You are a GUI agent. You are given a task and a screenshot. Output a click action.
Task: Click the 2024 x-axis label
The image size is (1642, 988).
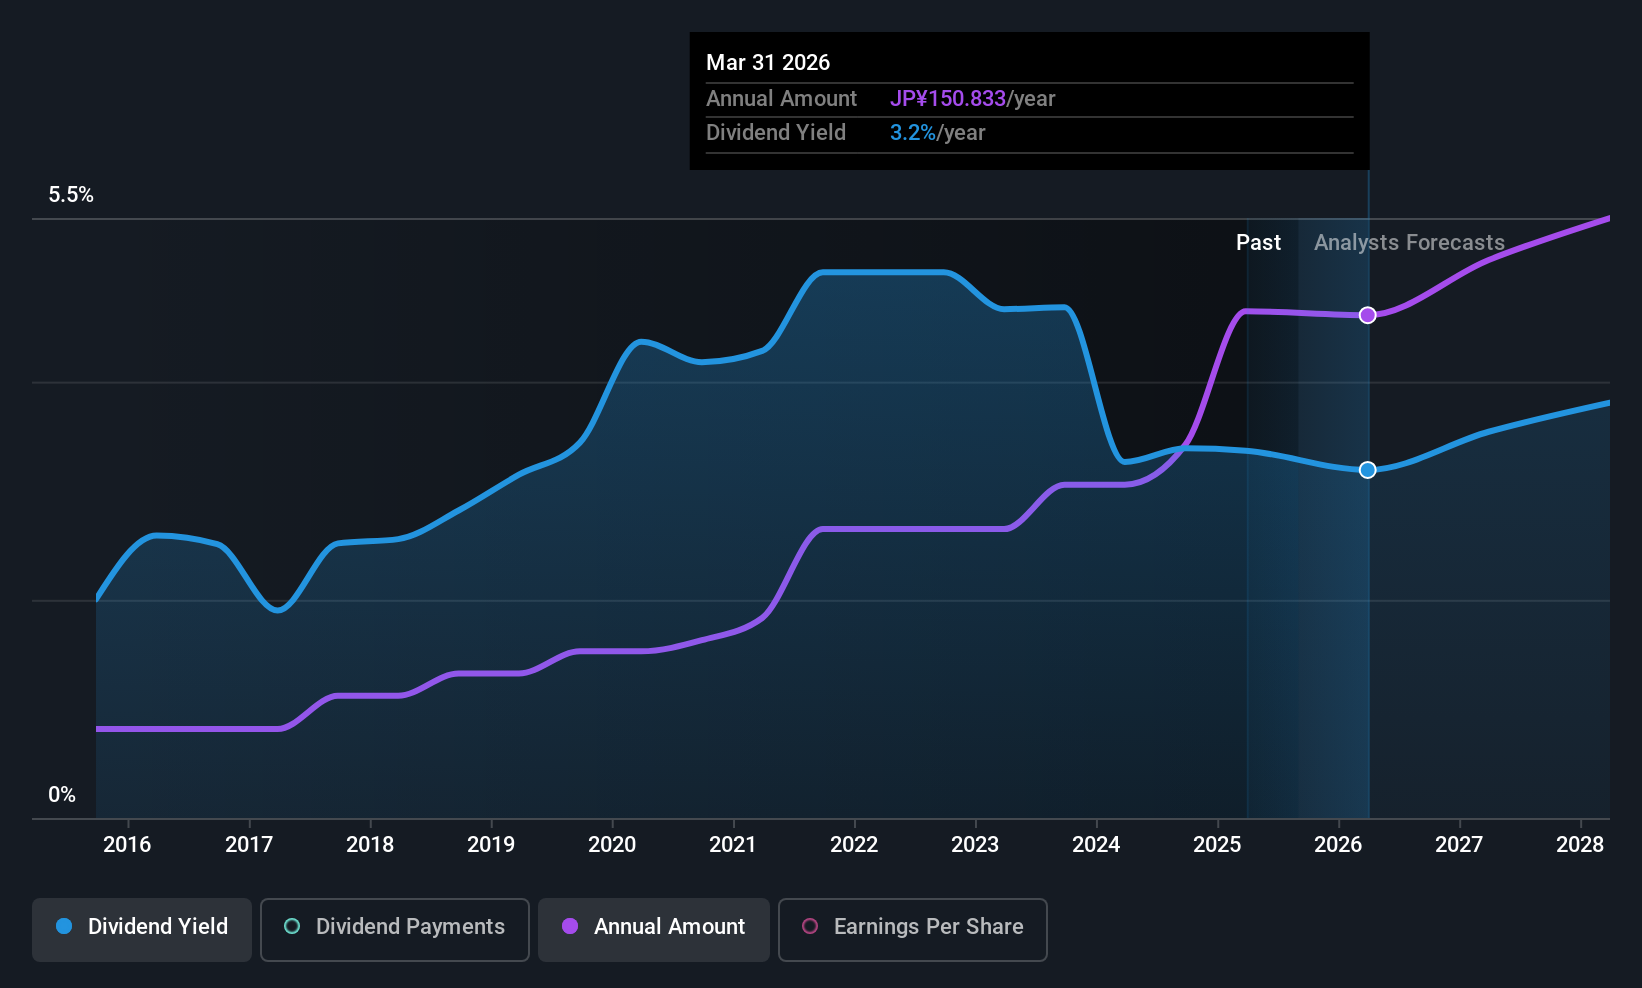(1096, 845)
